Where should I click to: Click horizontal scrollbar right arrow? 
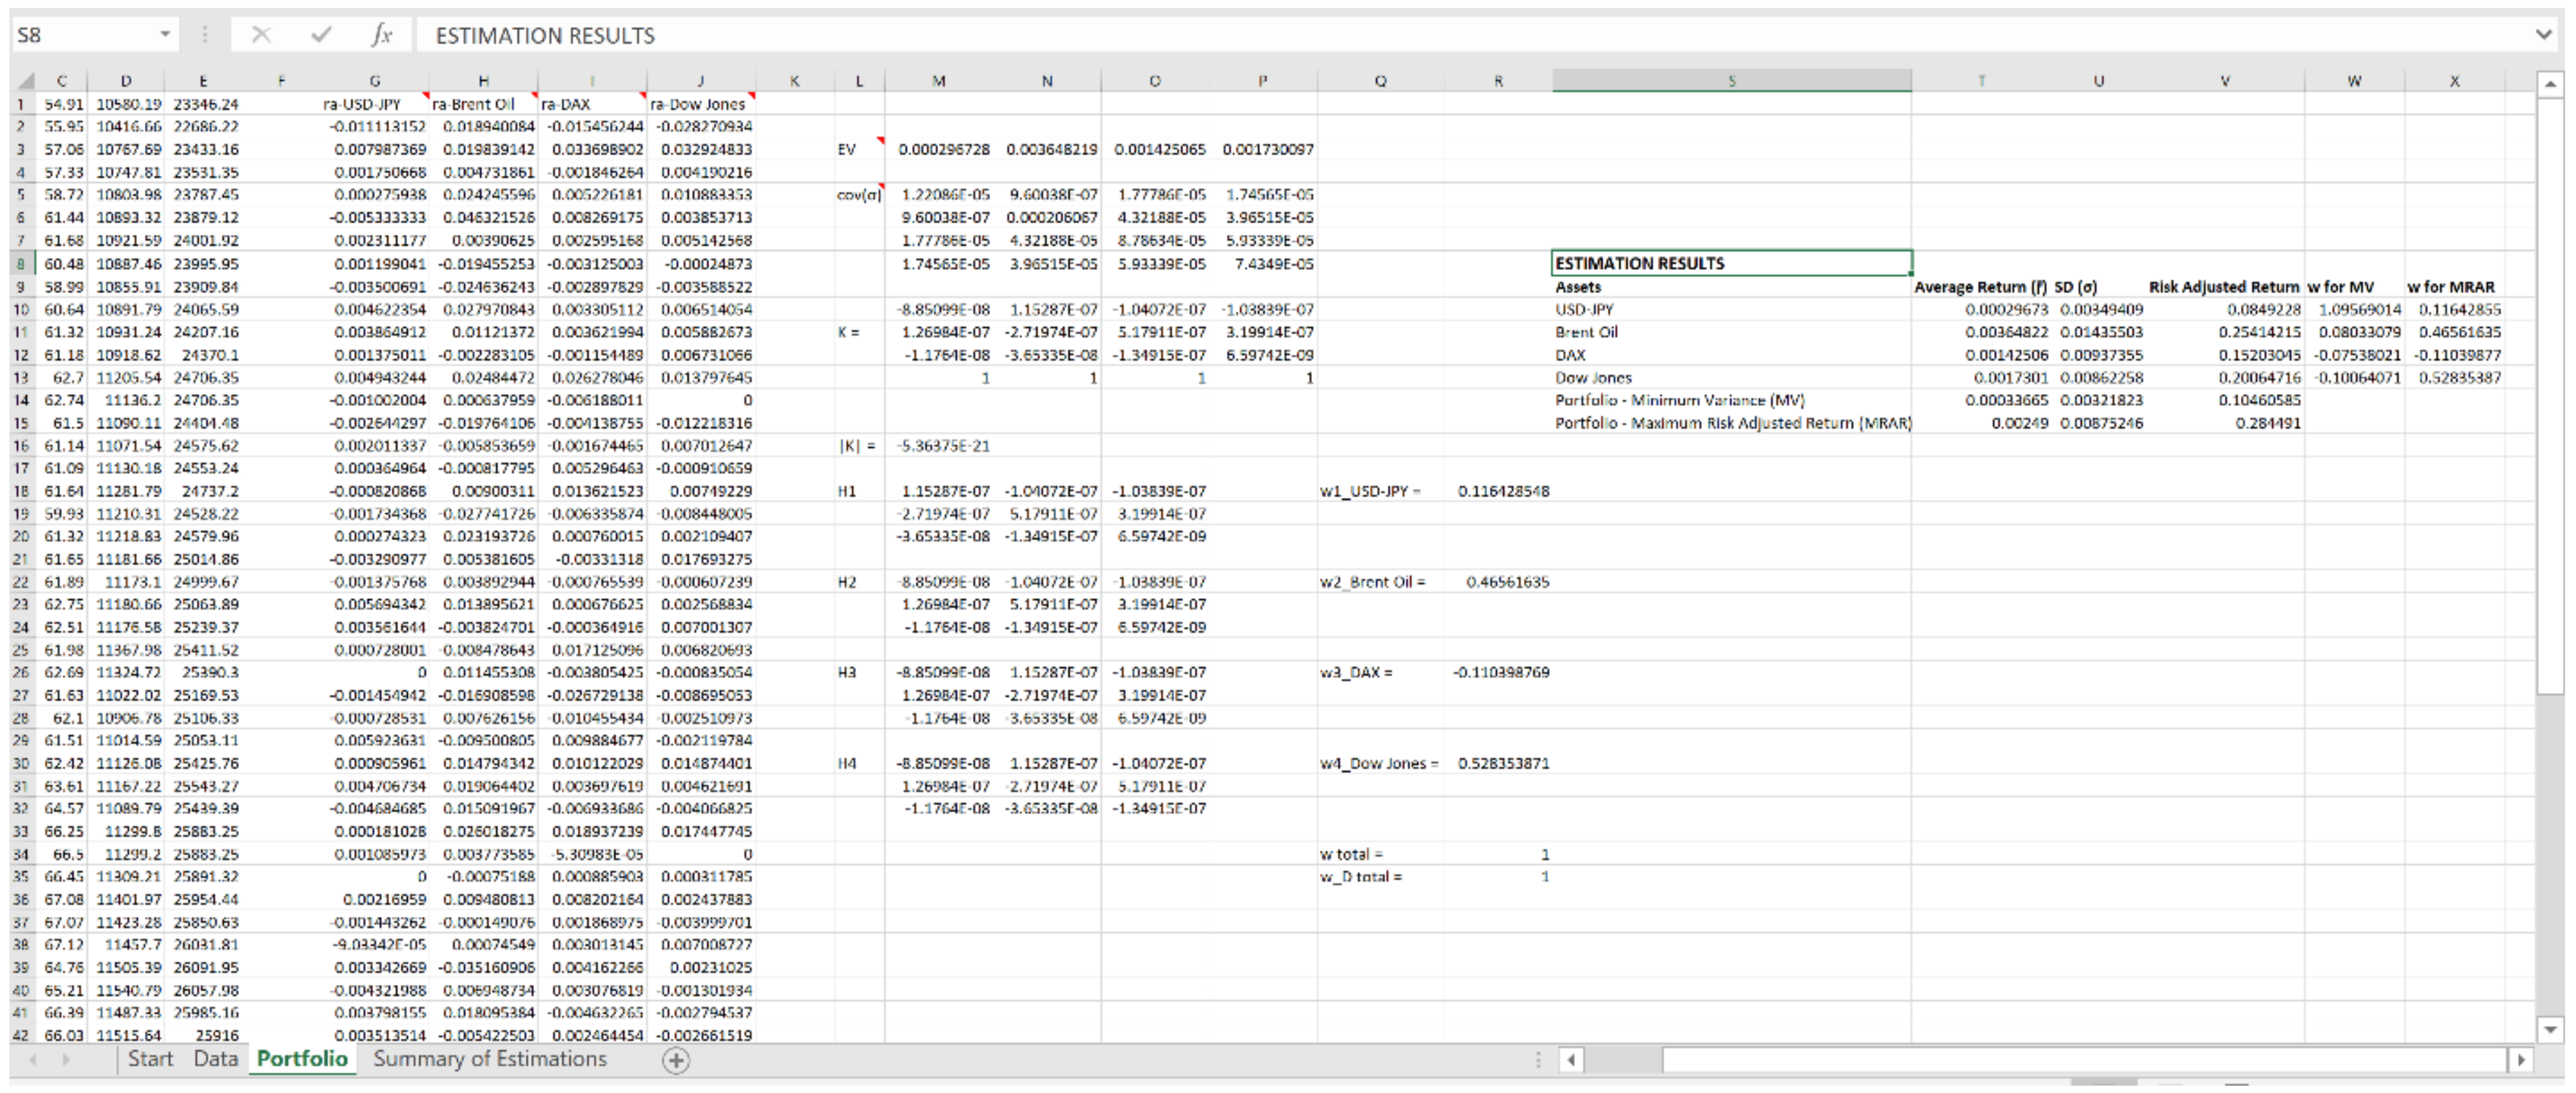(2520, 1060)
